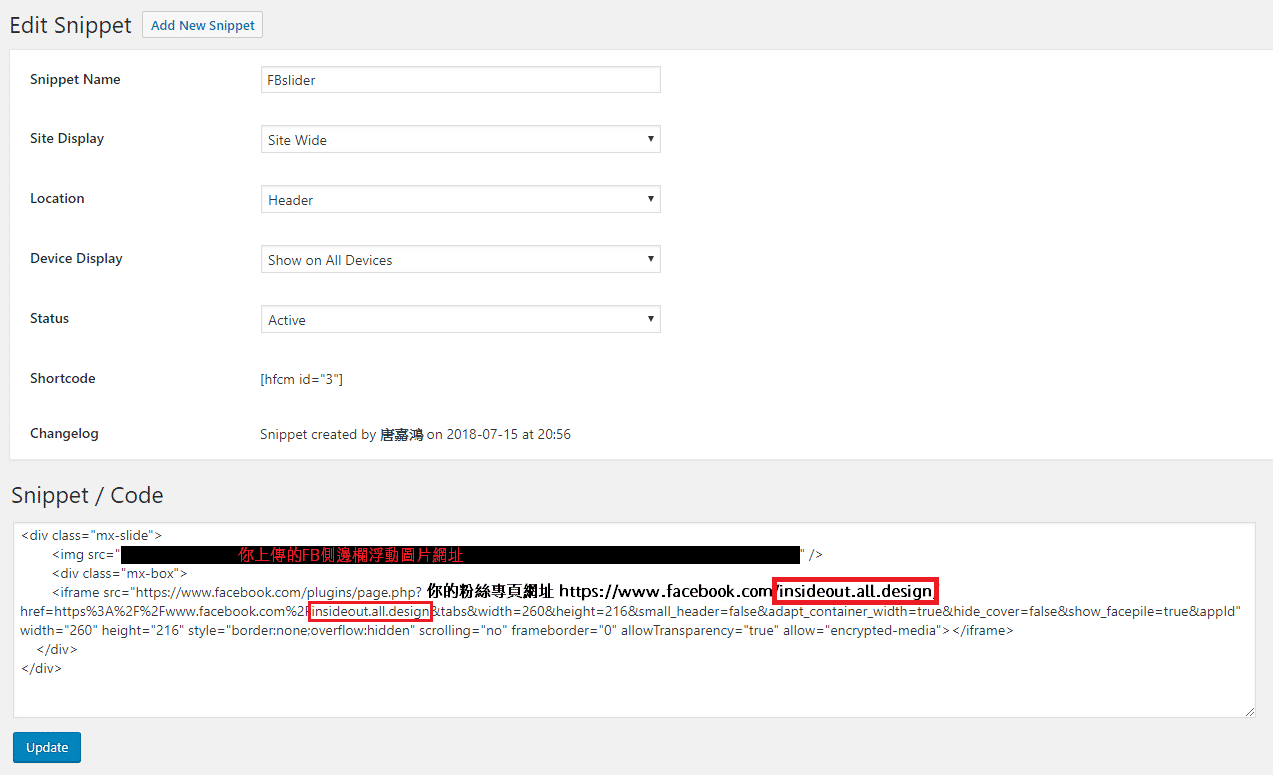Expand the Location dropdown showing Header
The image size is (1273, 775).
tap(460, 200)
